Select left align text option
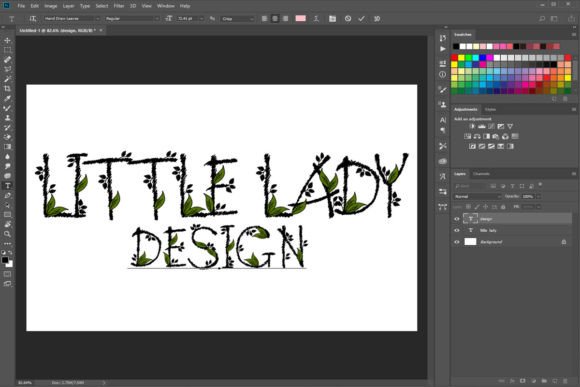This screenshot has height=387, width=580. click(264, 18)
